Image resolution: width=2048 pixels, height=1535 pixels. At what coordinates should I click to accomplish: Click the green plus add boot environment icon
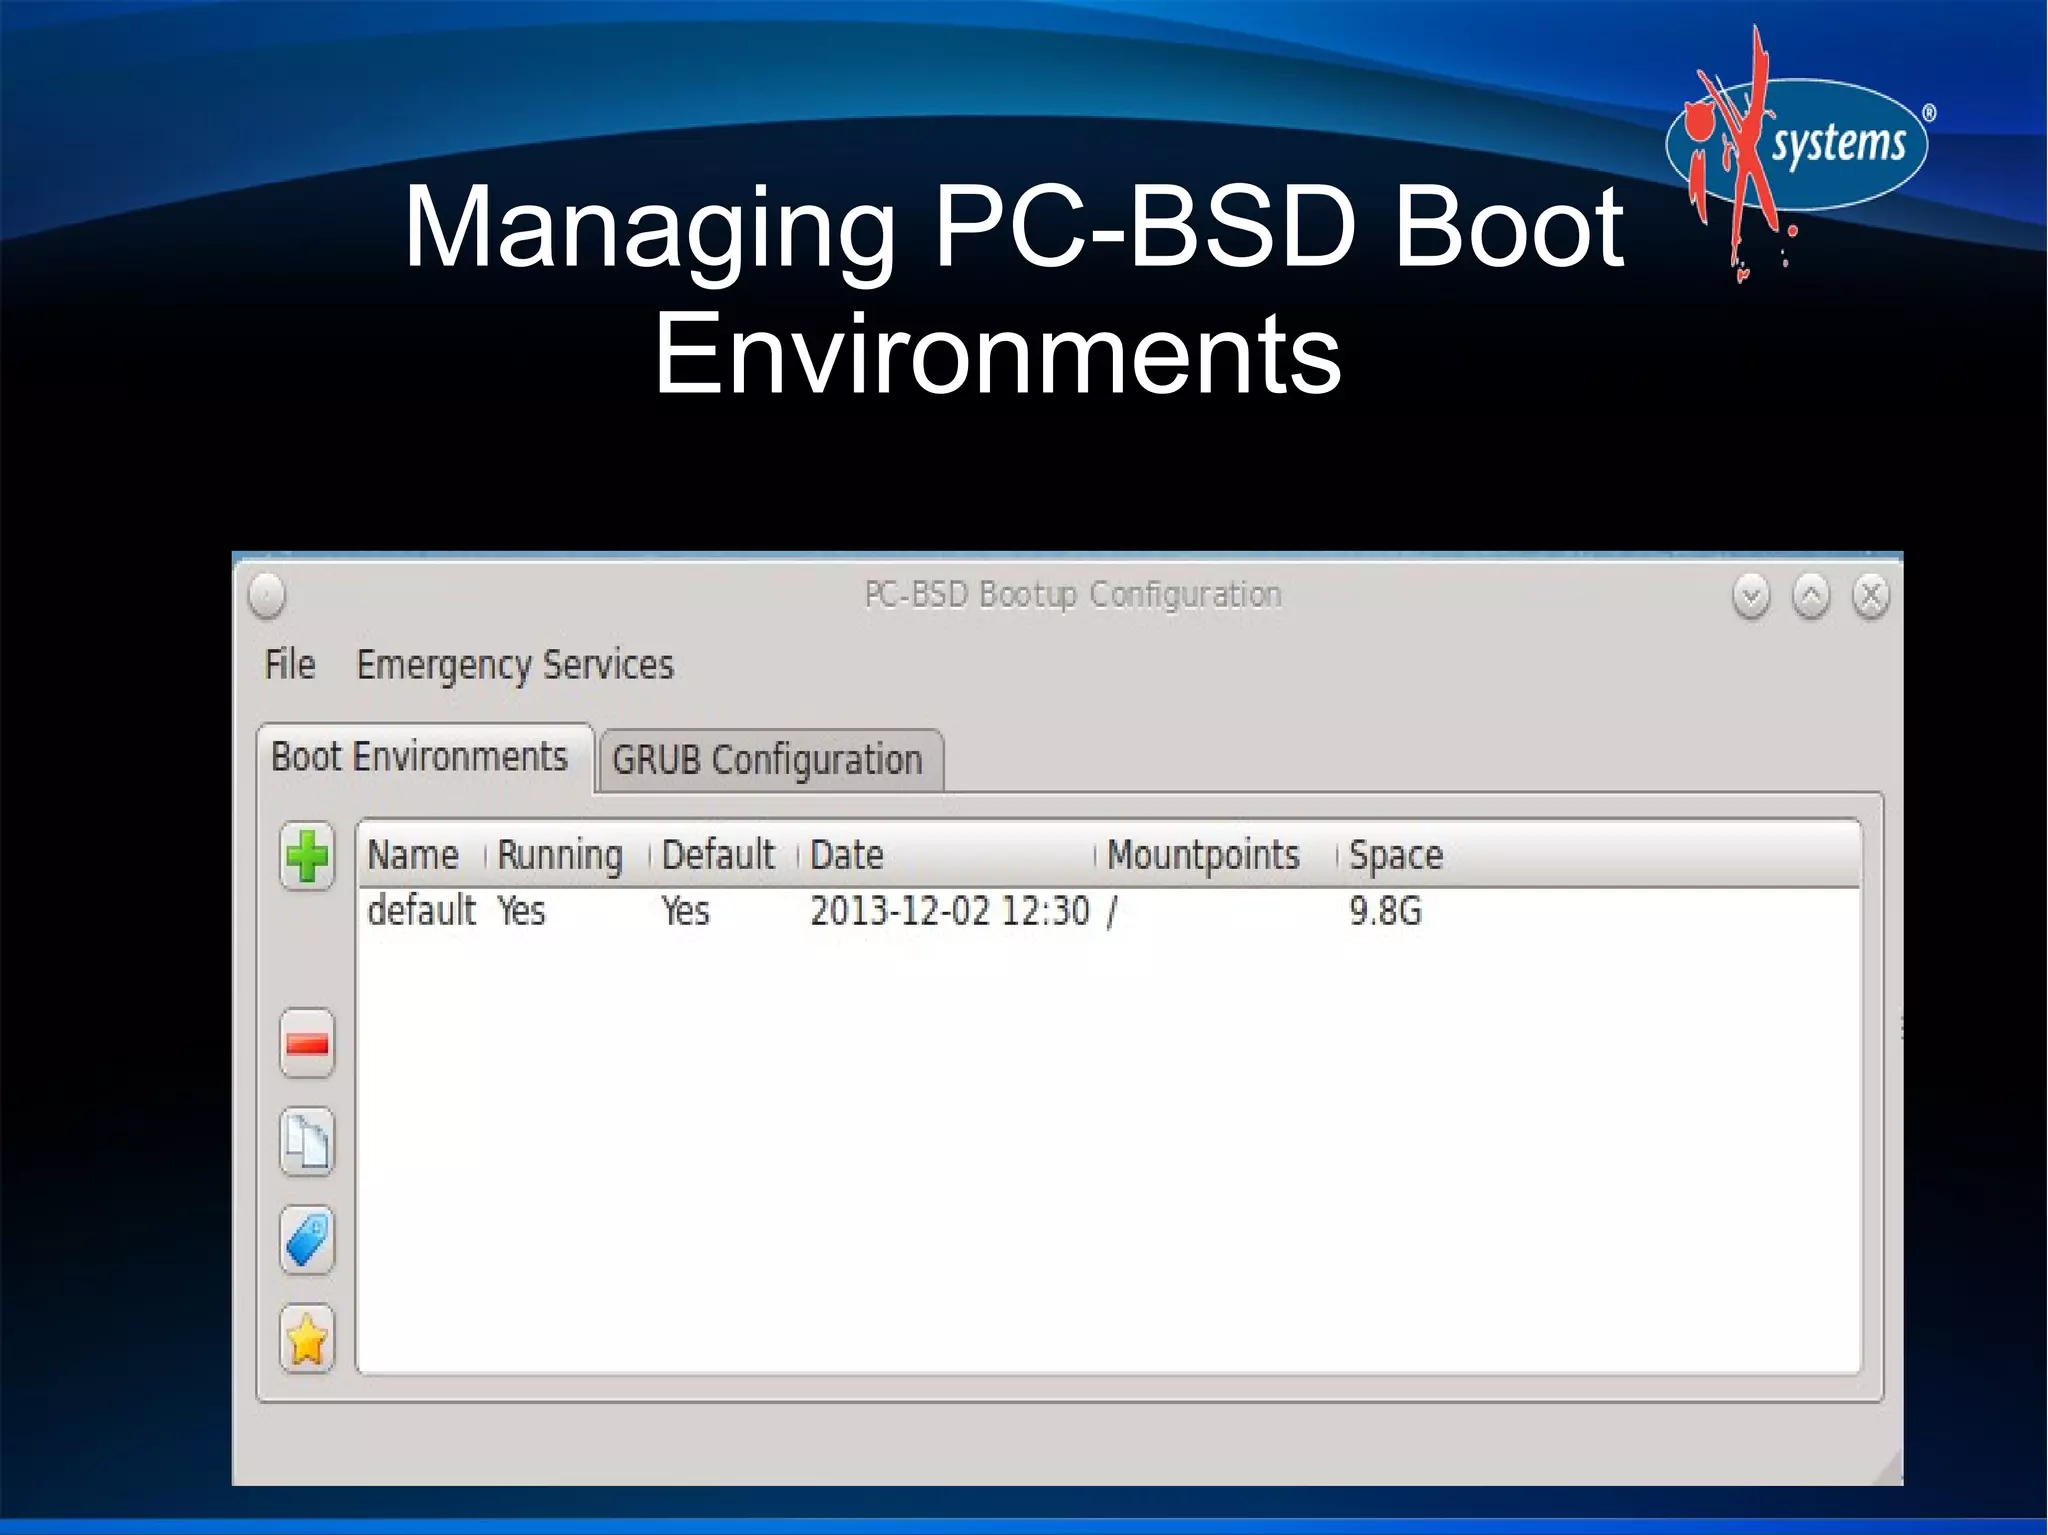(x=307, y=857)
